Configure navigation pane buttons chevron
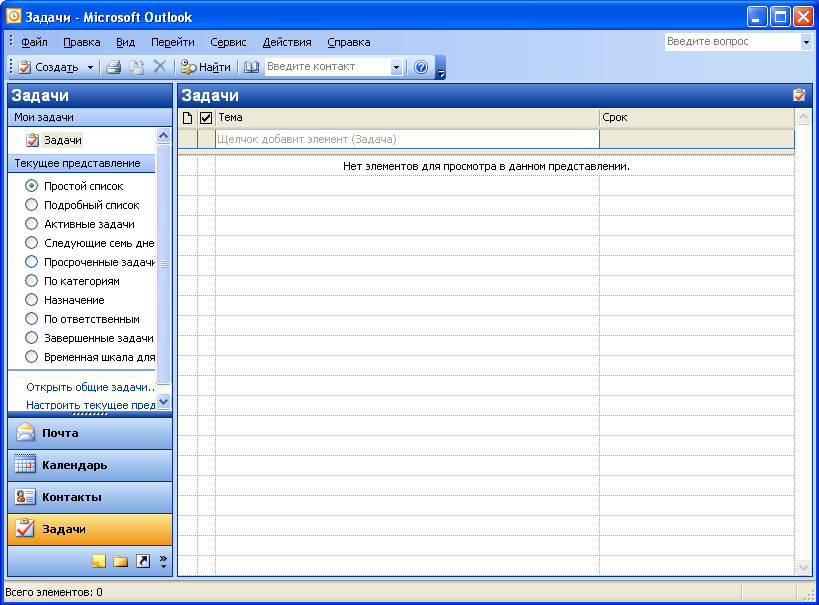Image resolution: width=819 pixels, height=605 pixels. pyautogui.click(x=163, y=562)
